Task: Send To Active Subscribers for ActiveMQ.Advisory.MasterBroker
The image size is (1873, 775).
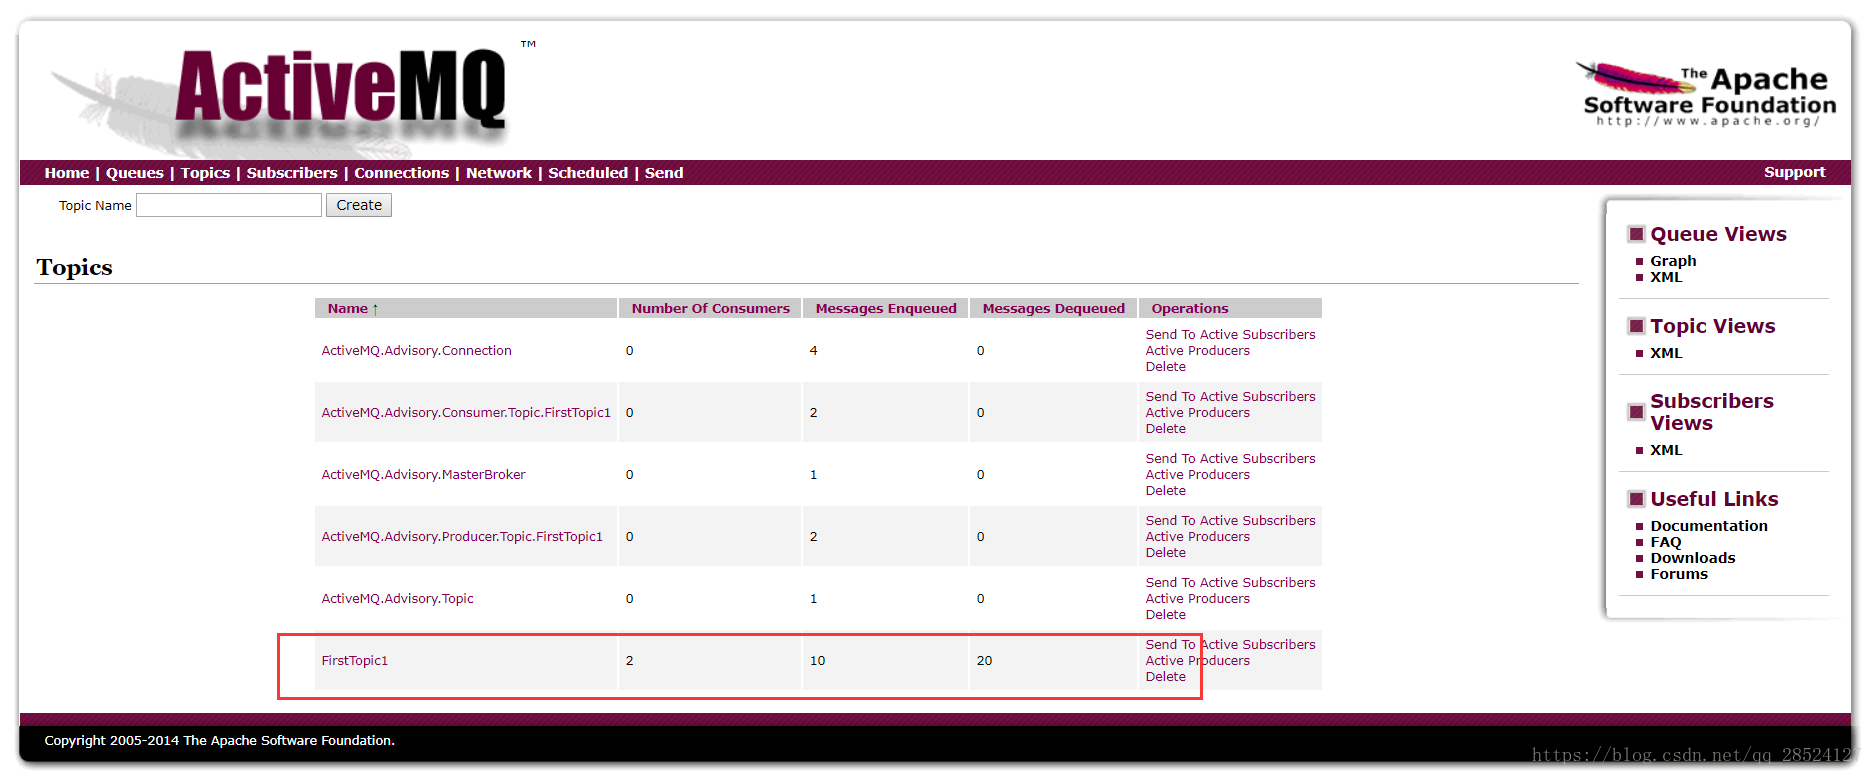Action: click(x=1230, y=458)
